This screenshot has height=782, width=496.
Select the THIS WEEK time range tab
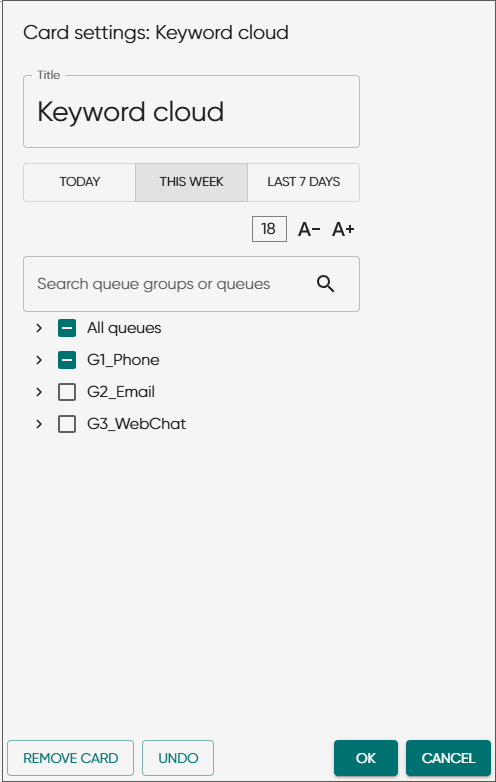click(191, 182)
